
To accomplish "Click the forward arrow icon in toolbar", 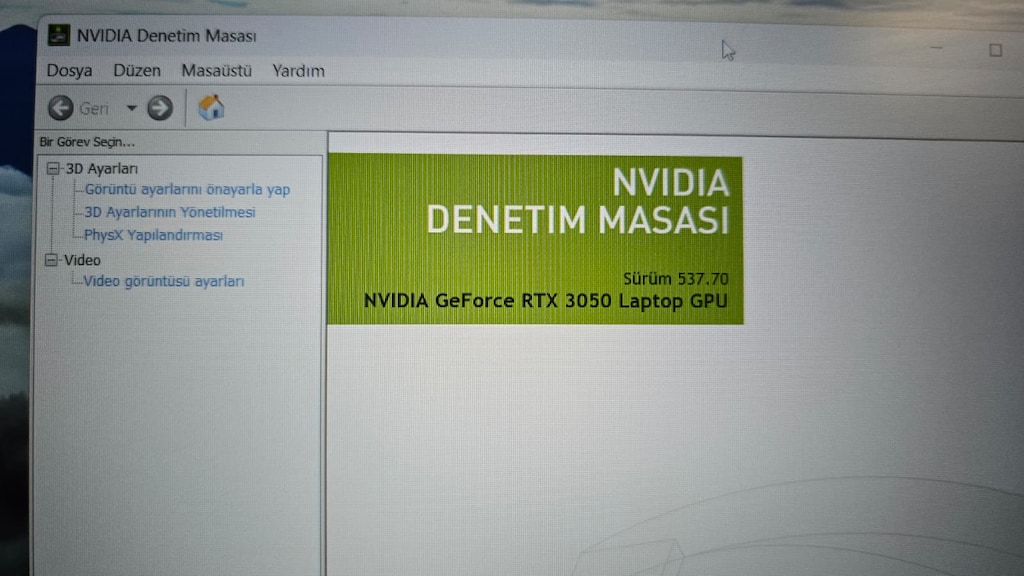I will 160,108.
